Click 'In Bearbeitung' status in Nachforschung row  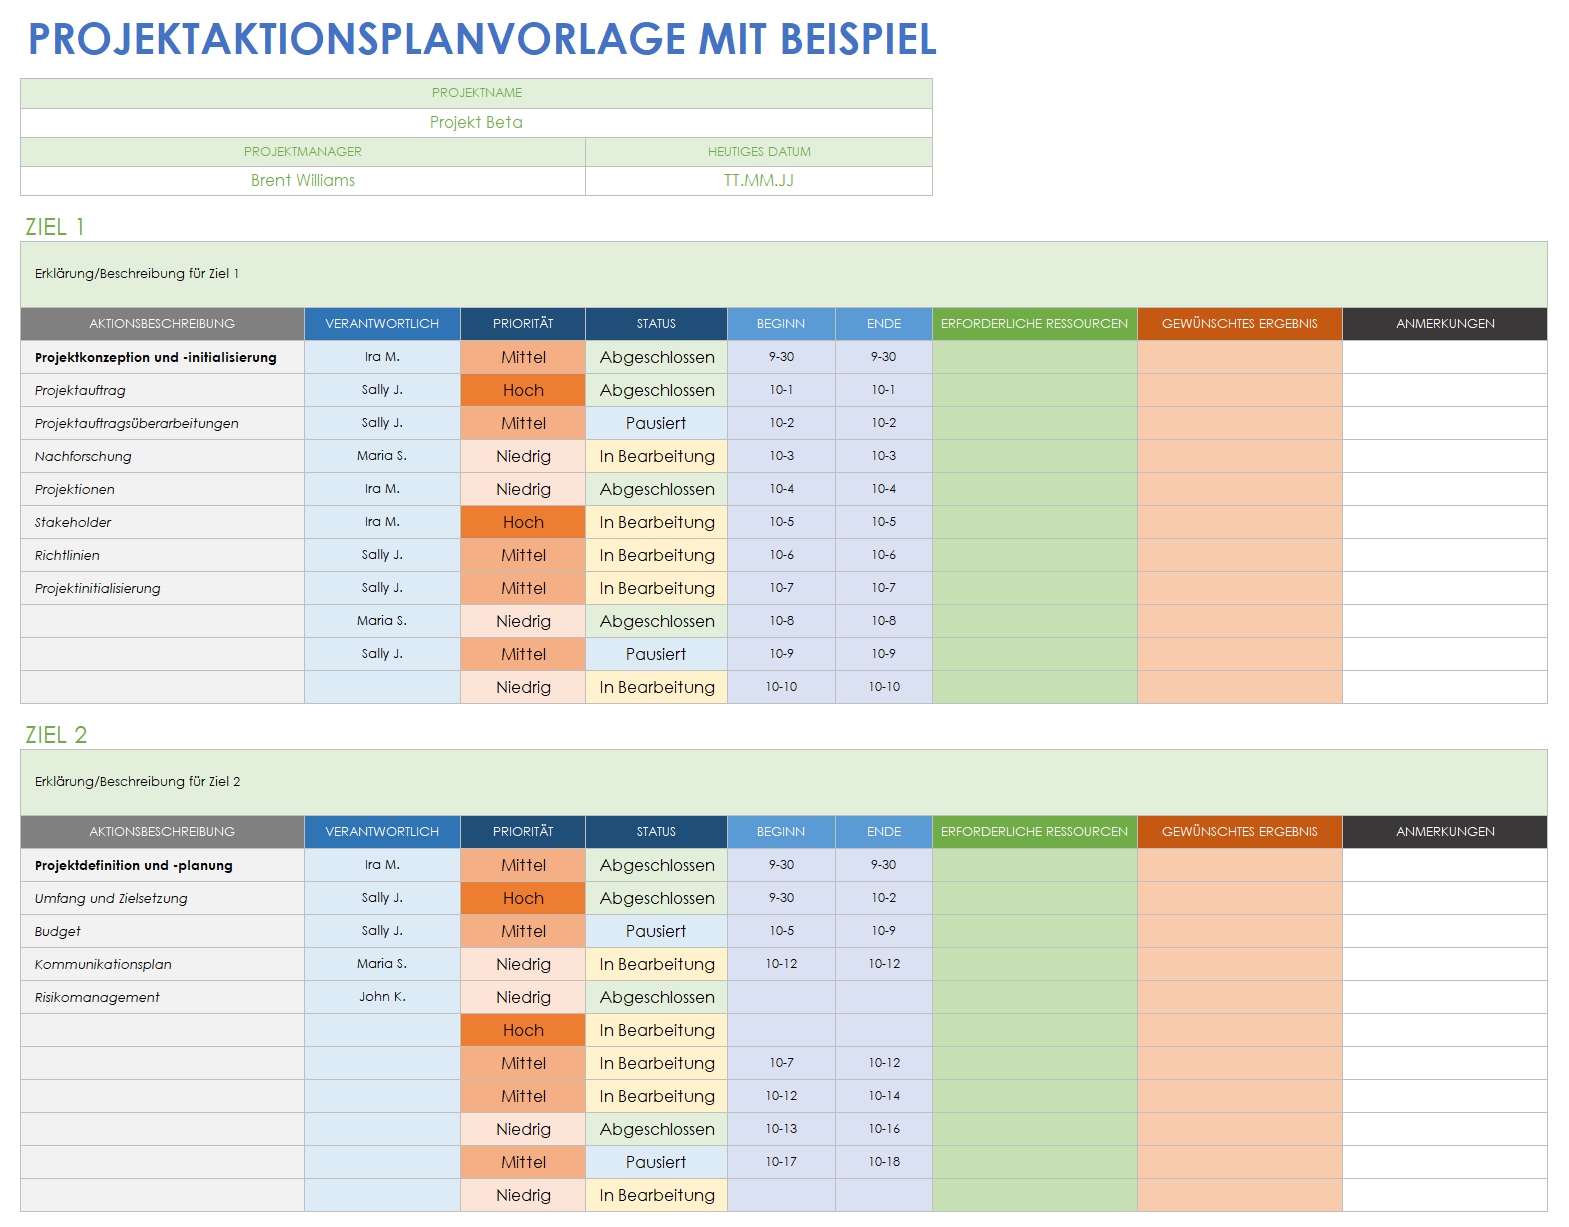click(x=656, y=456)
